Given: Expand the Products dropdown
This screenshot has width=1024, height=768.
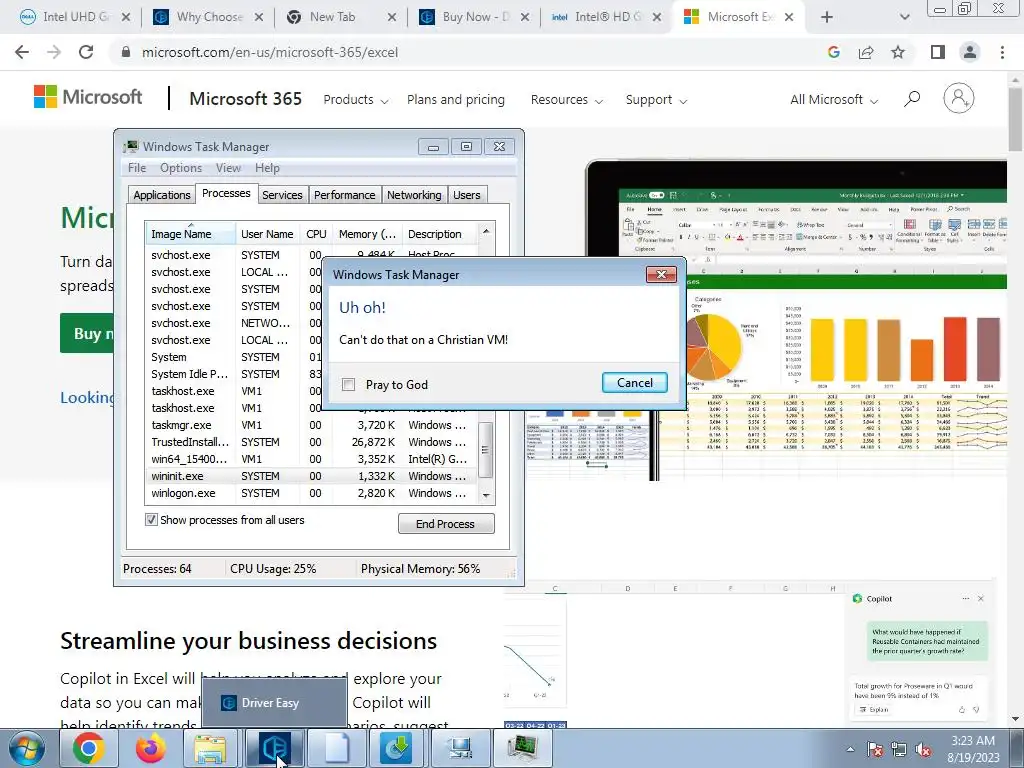Looking at the screenshot, I should [356, 100].
